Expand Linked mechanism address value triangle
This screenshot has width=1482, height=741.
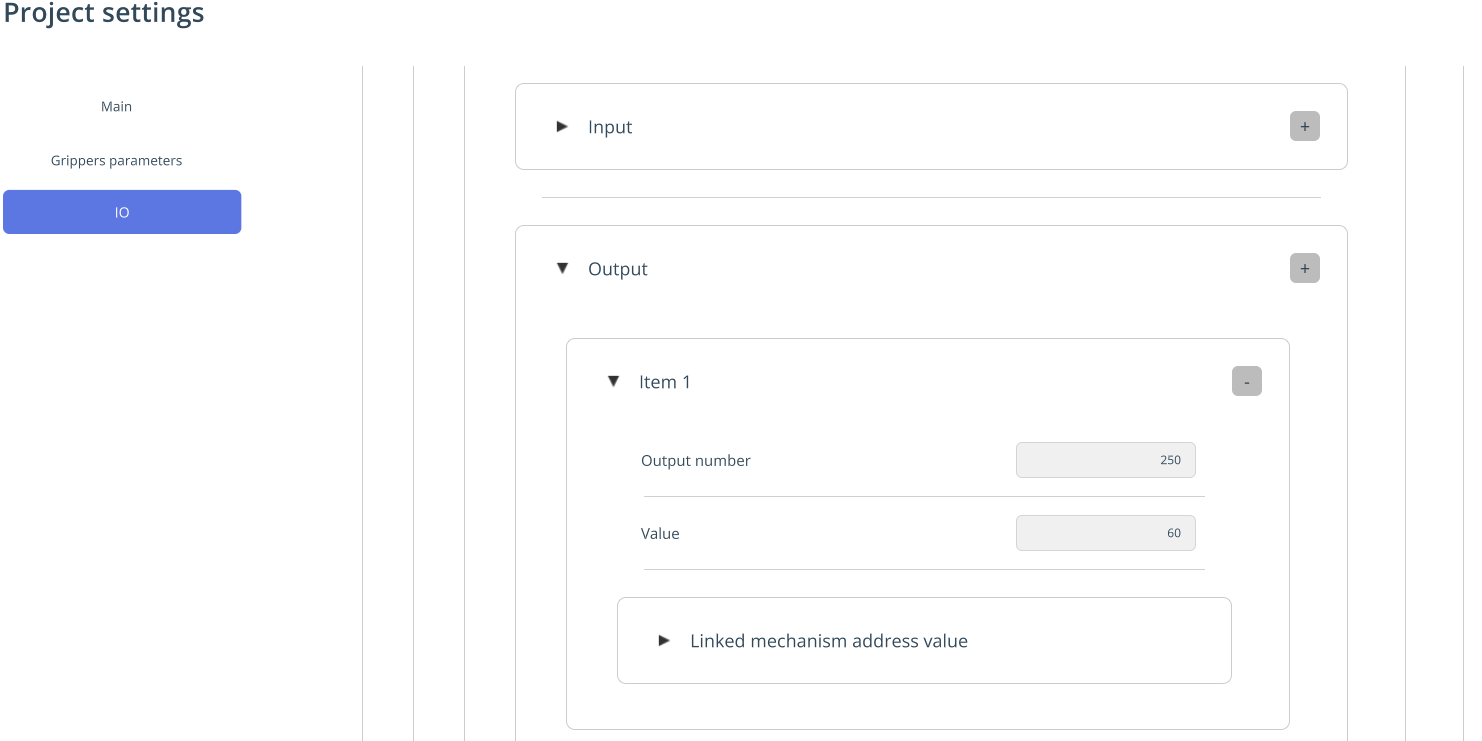(664, 640)
